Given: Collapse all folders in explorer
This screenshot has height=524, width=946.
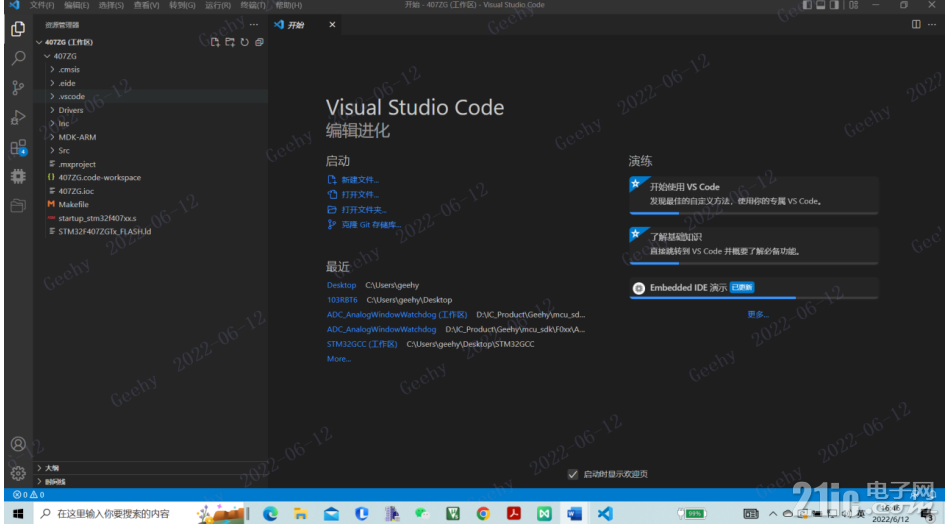Looking at the screenshot, I should click(x=259, y=42).
